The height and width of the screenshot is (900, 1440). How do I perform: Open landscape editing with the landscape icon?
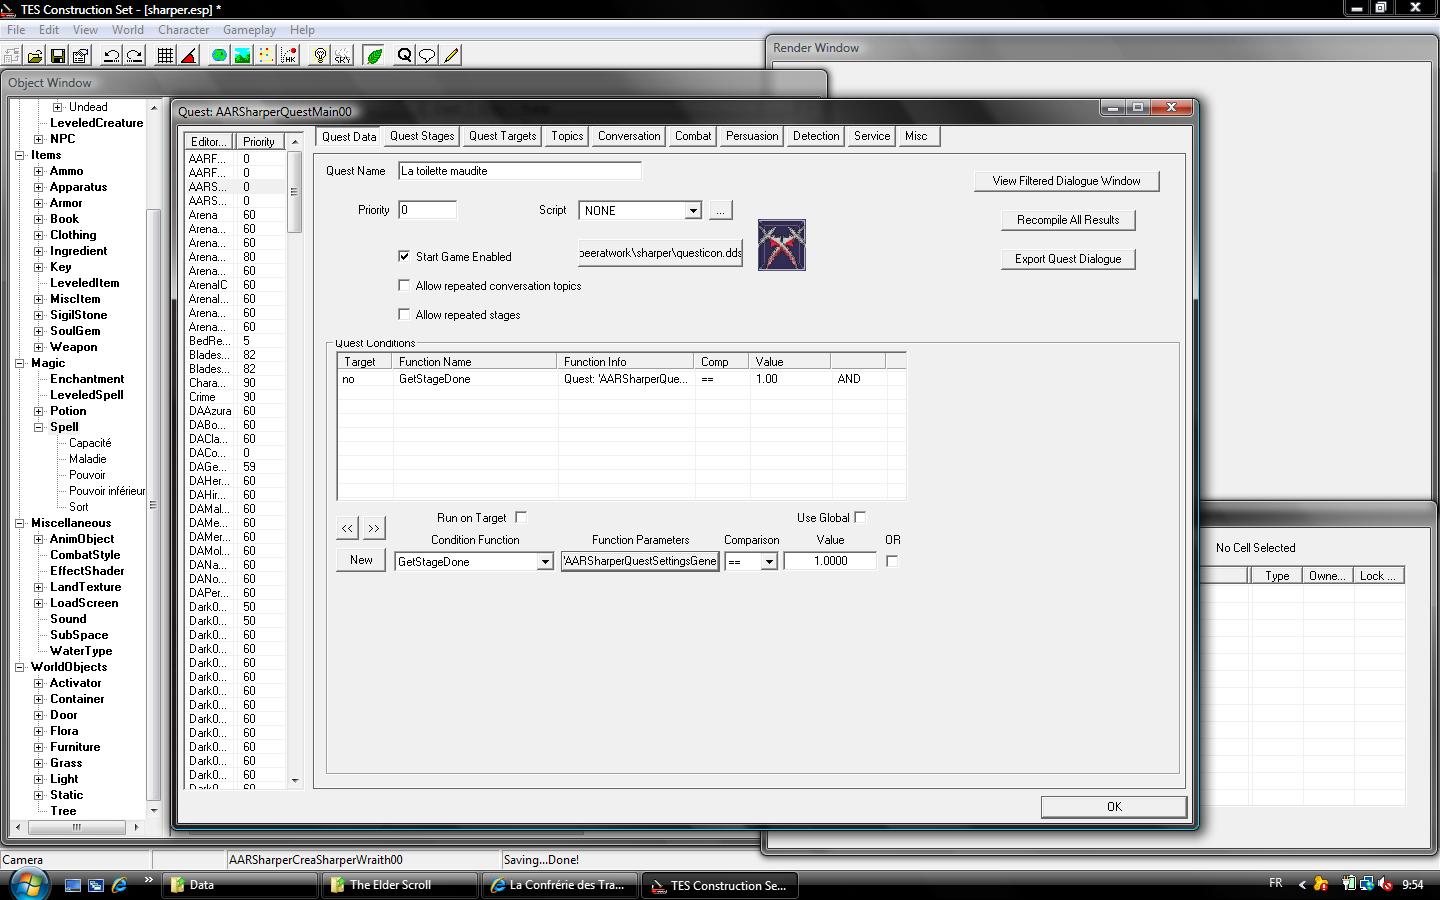click(x=242, y=56)
